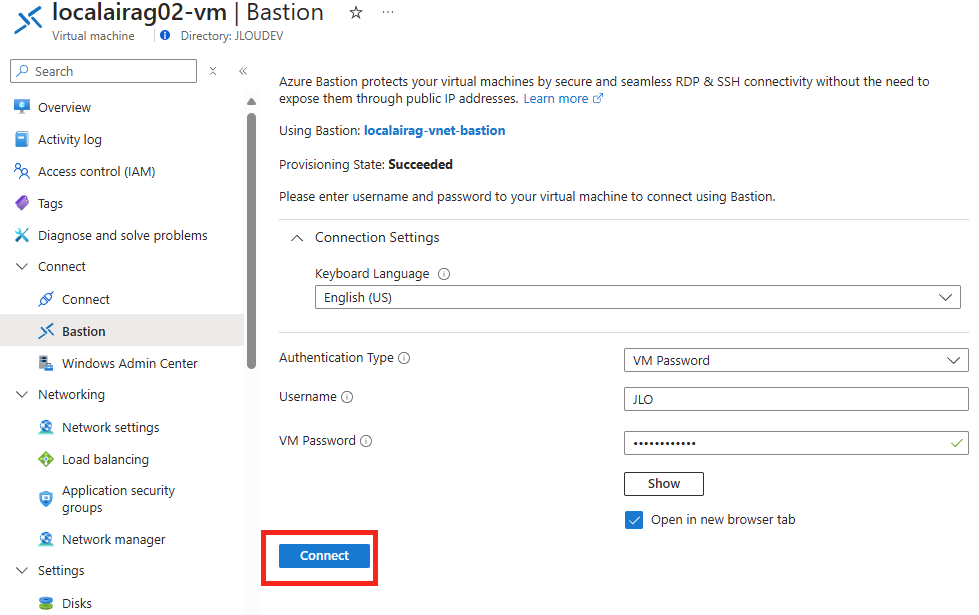Select Diagnose and solve problems
Viewport: 979px width, 615px height.
pyautogui.click(x=122, y=235)
